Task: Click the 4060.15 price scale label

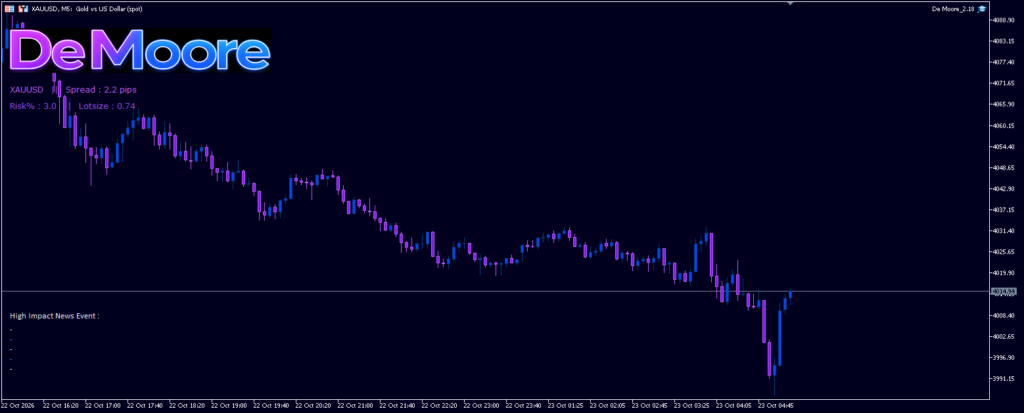Action: (x=1003, y=125)
